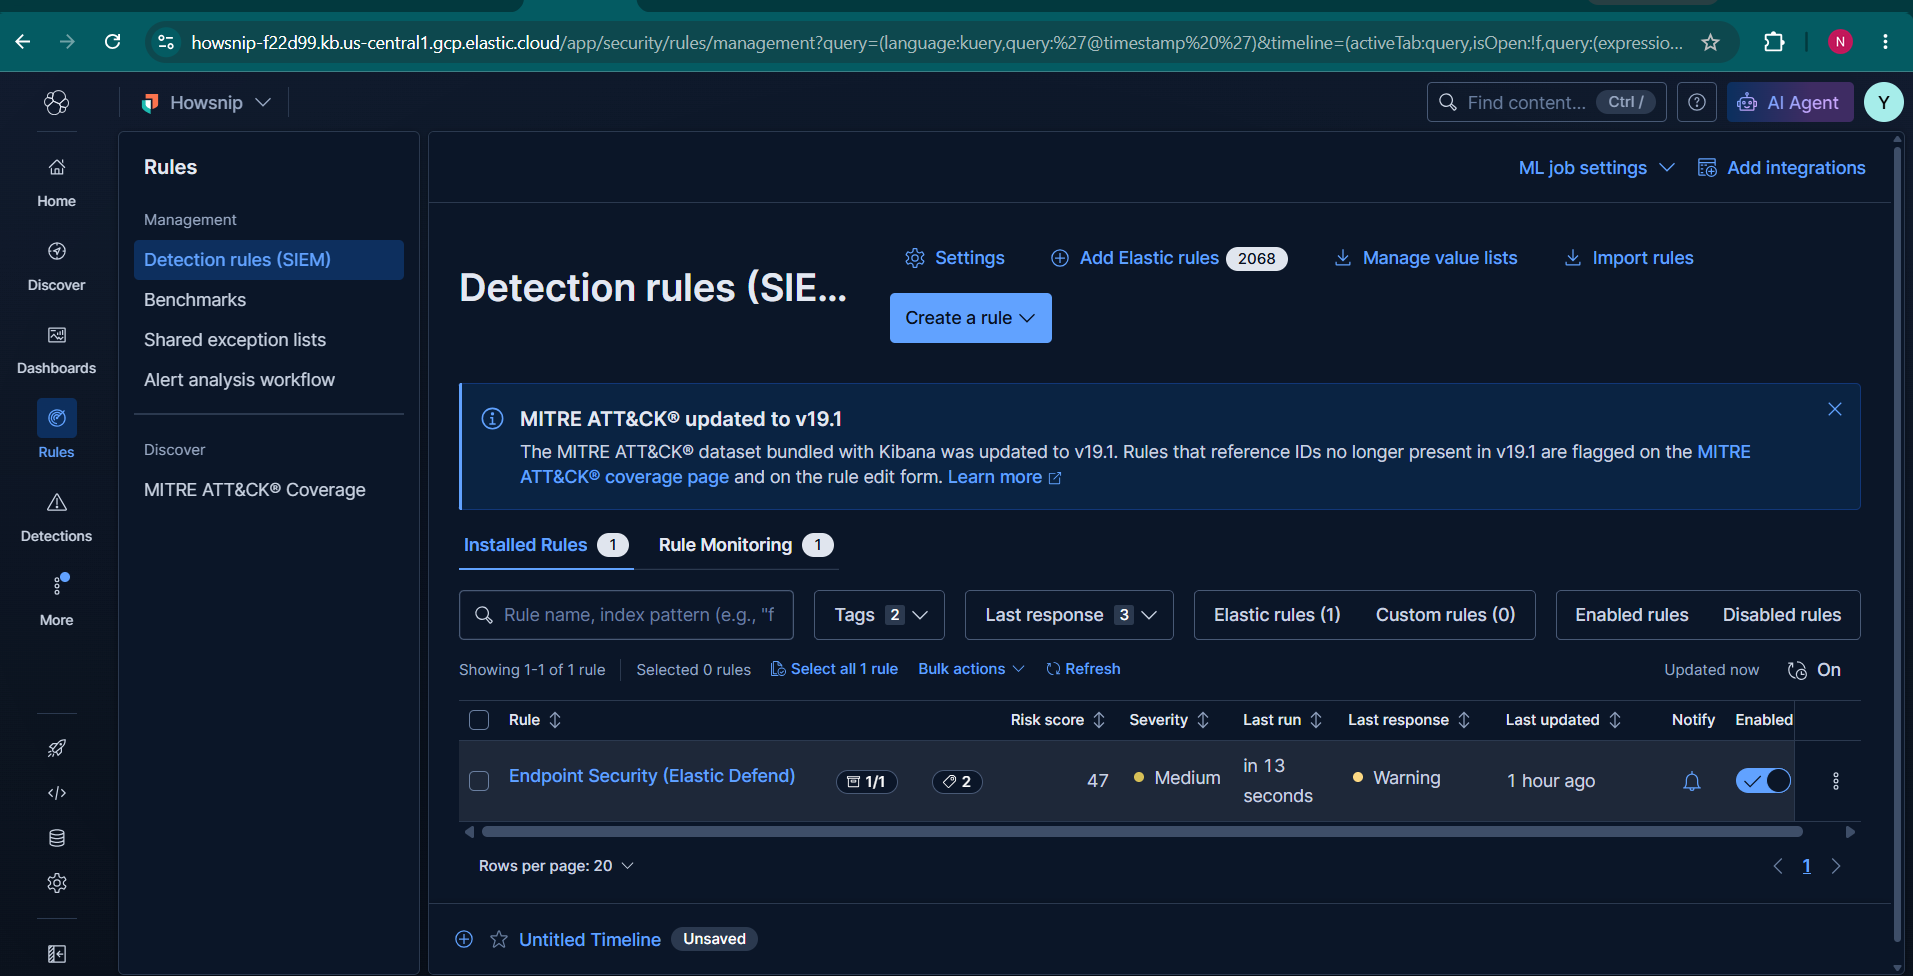Favorite the Untitled Timeline star
The height and width of the screenshot is (976, 1913).
click(x=499, y=939)
